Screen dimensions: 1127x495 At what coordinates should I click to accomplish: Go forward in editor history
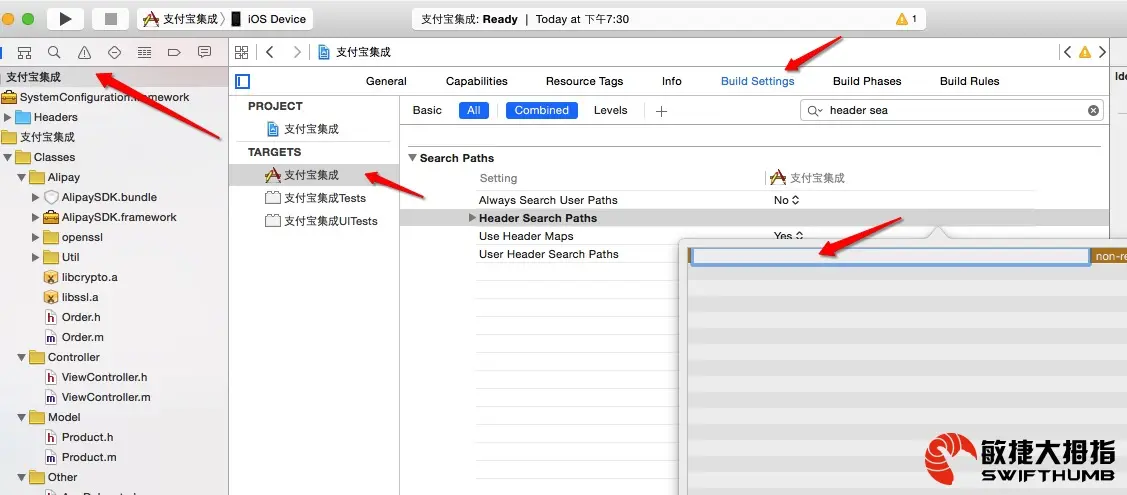tap(297, 52)
